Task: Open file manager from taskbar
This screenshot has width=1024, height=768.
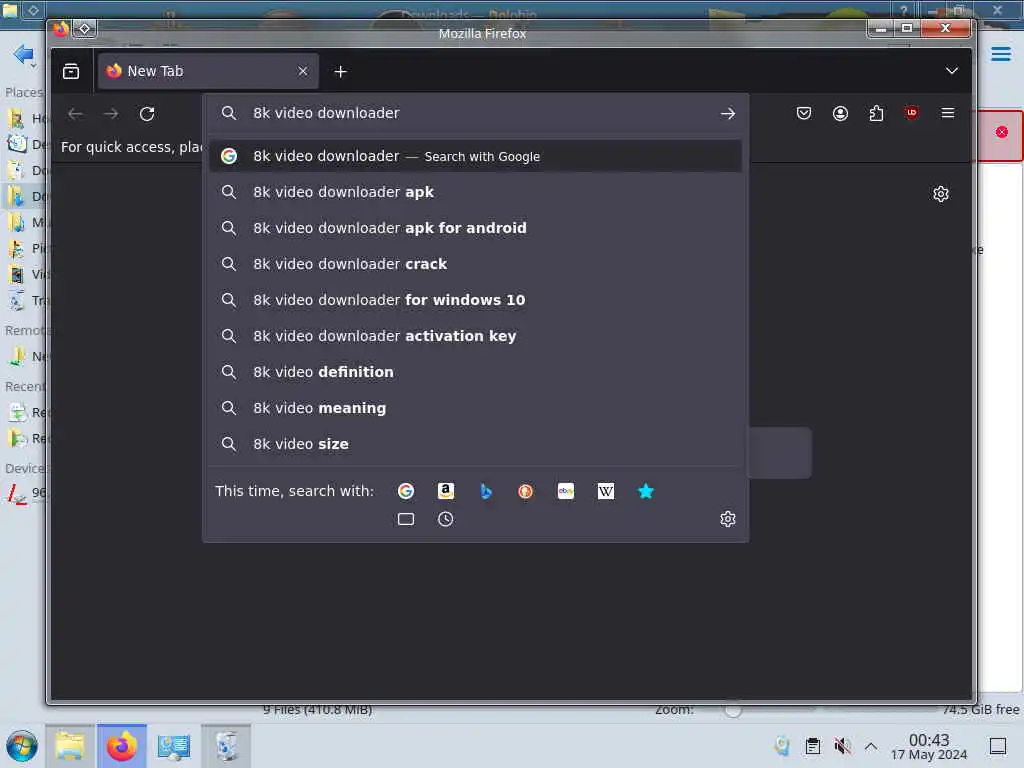Action: click(x=70, y=746)
